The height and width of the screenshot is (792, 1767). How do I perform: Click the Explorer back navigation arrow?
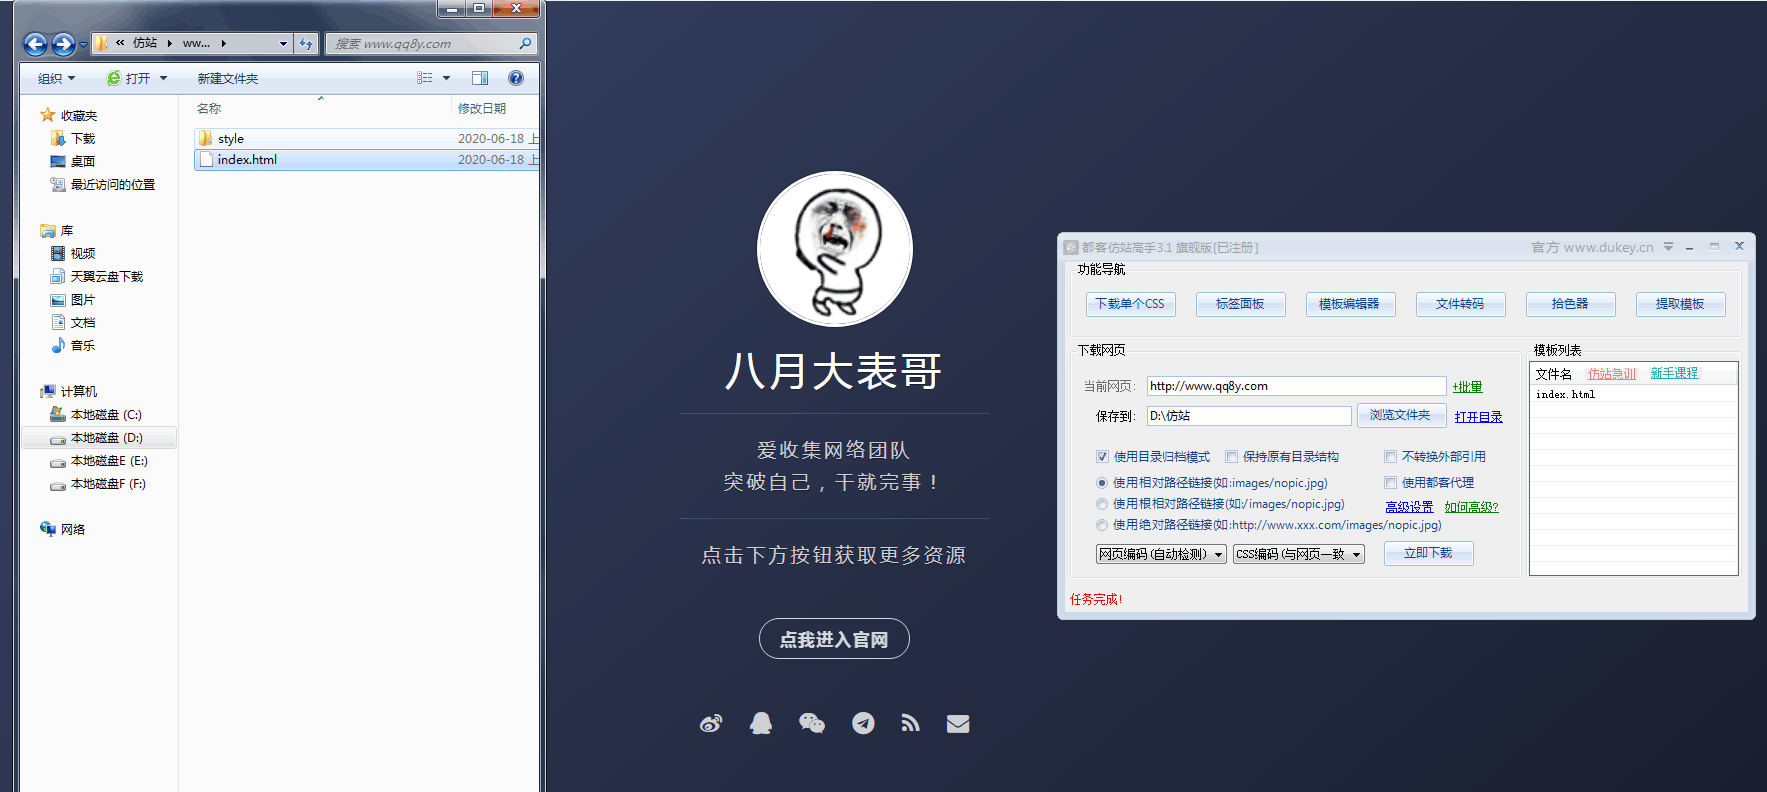coord(35,44)
